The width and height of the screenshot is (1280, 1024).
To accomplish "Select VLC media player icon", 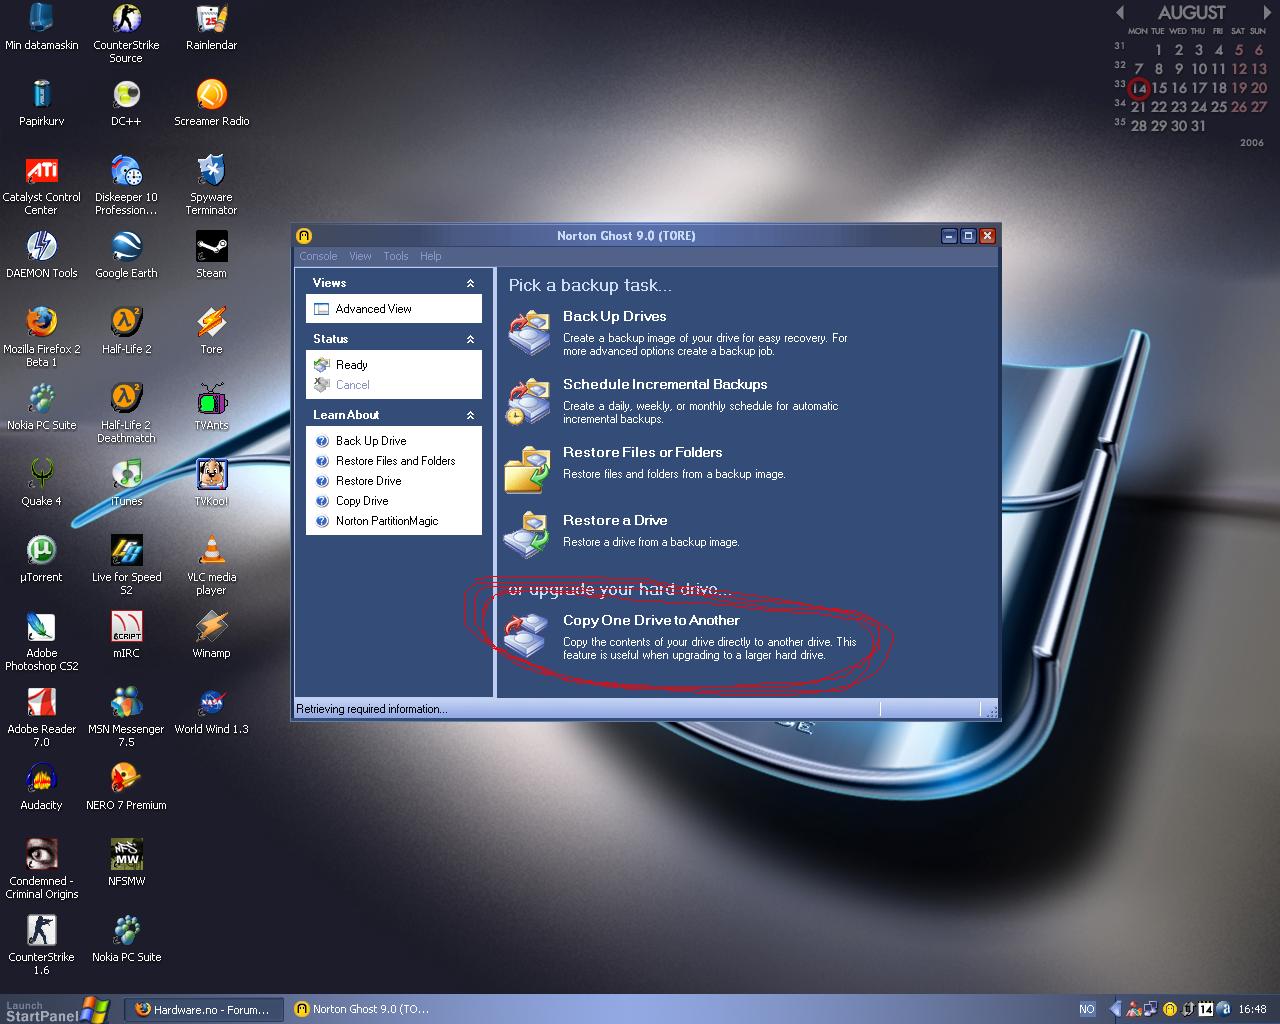I will [211, 565].
